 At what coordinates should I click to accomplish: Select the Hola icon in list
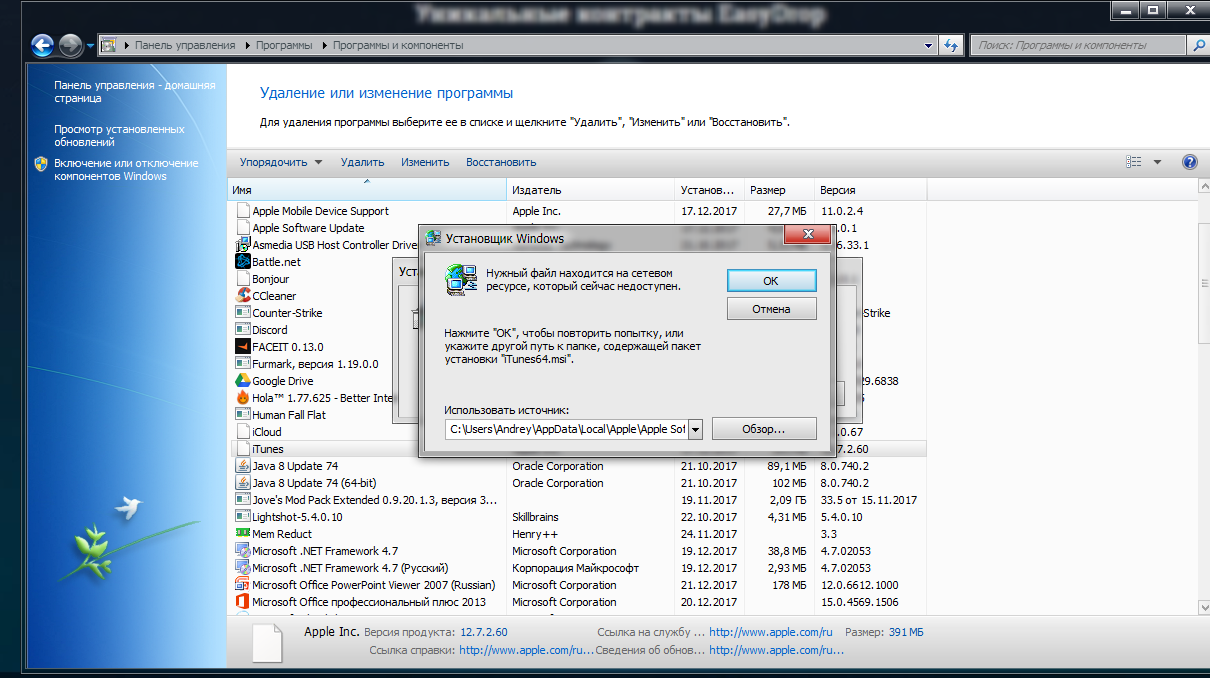point(242,398)
